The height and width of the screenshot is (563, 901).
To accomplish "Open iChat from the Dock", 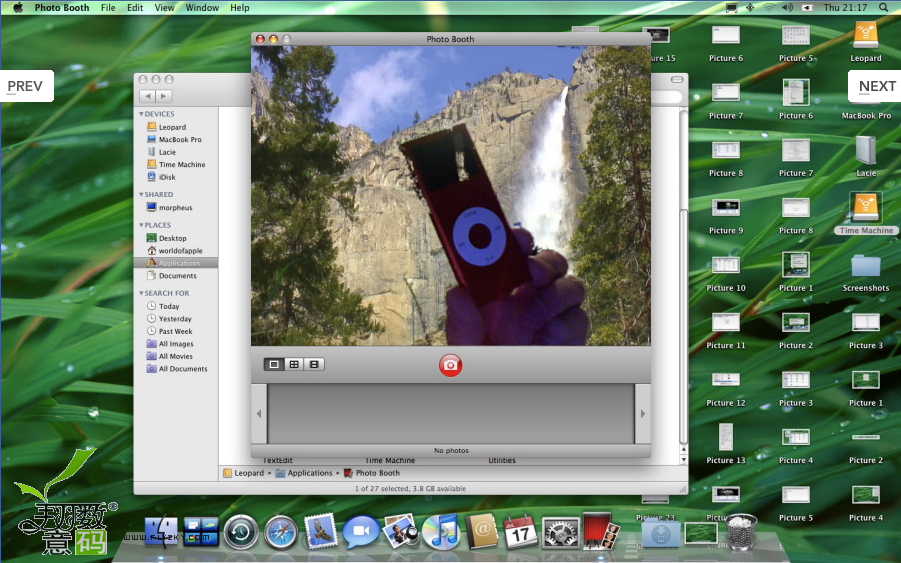I will click(360, 532).
